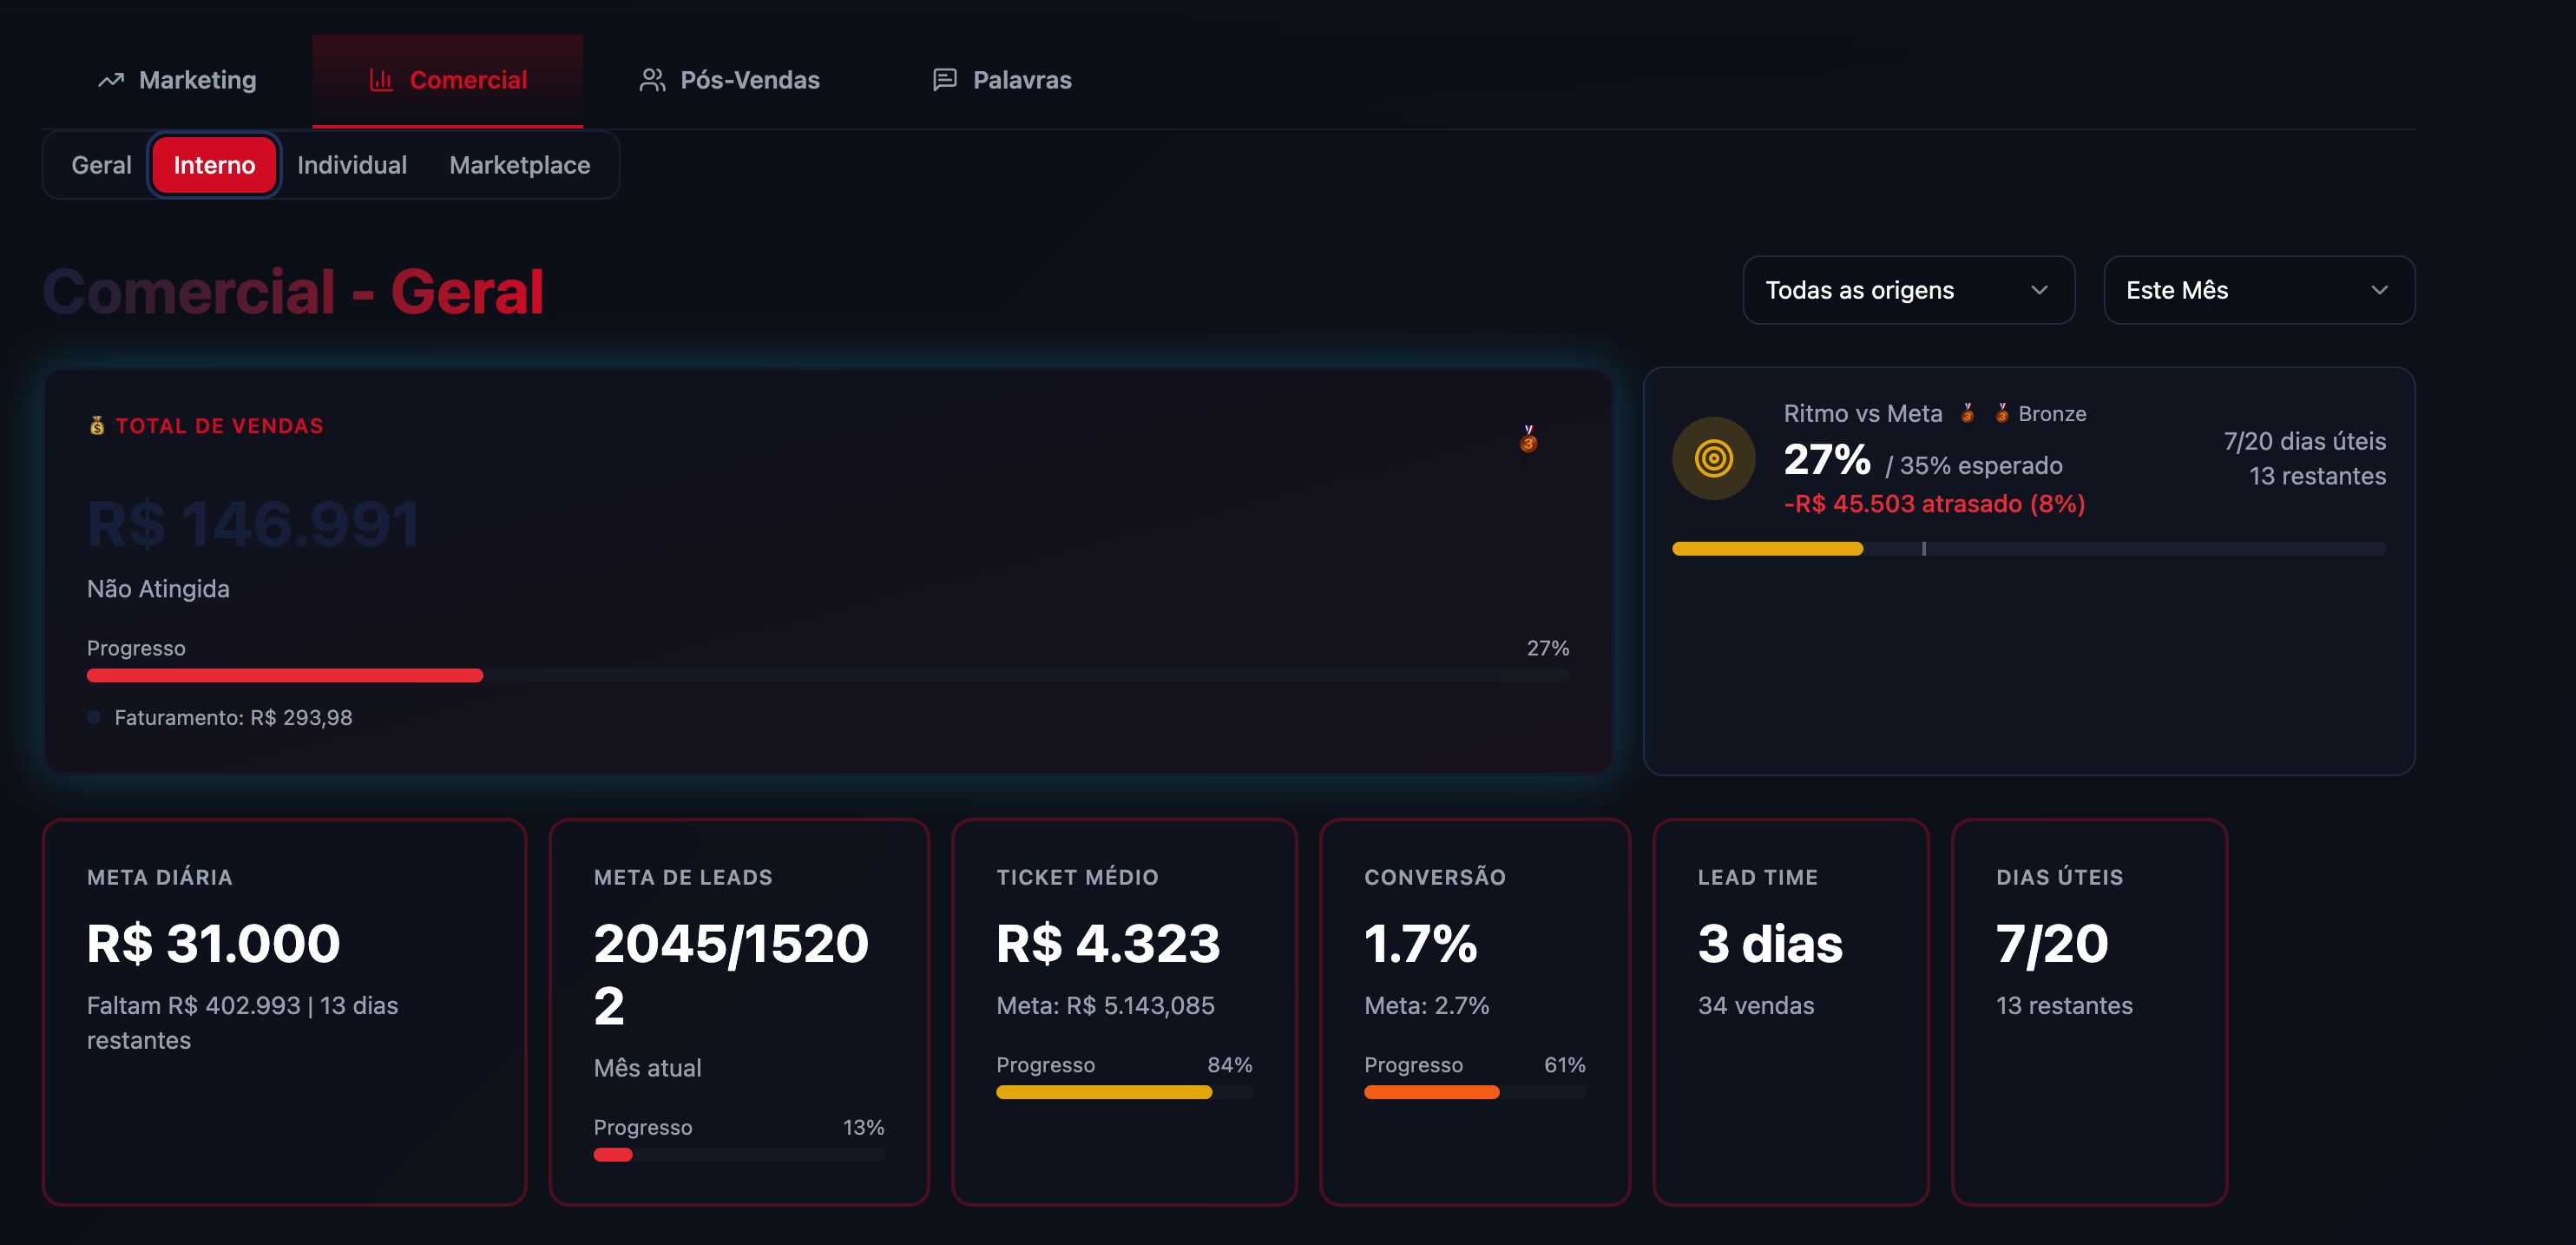Click the trending-arrow icon beside Marketing
Image resolution: width=2576 pixels, height=1245 pixels.
point(110,80)
